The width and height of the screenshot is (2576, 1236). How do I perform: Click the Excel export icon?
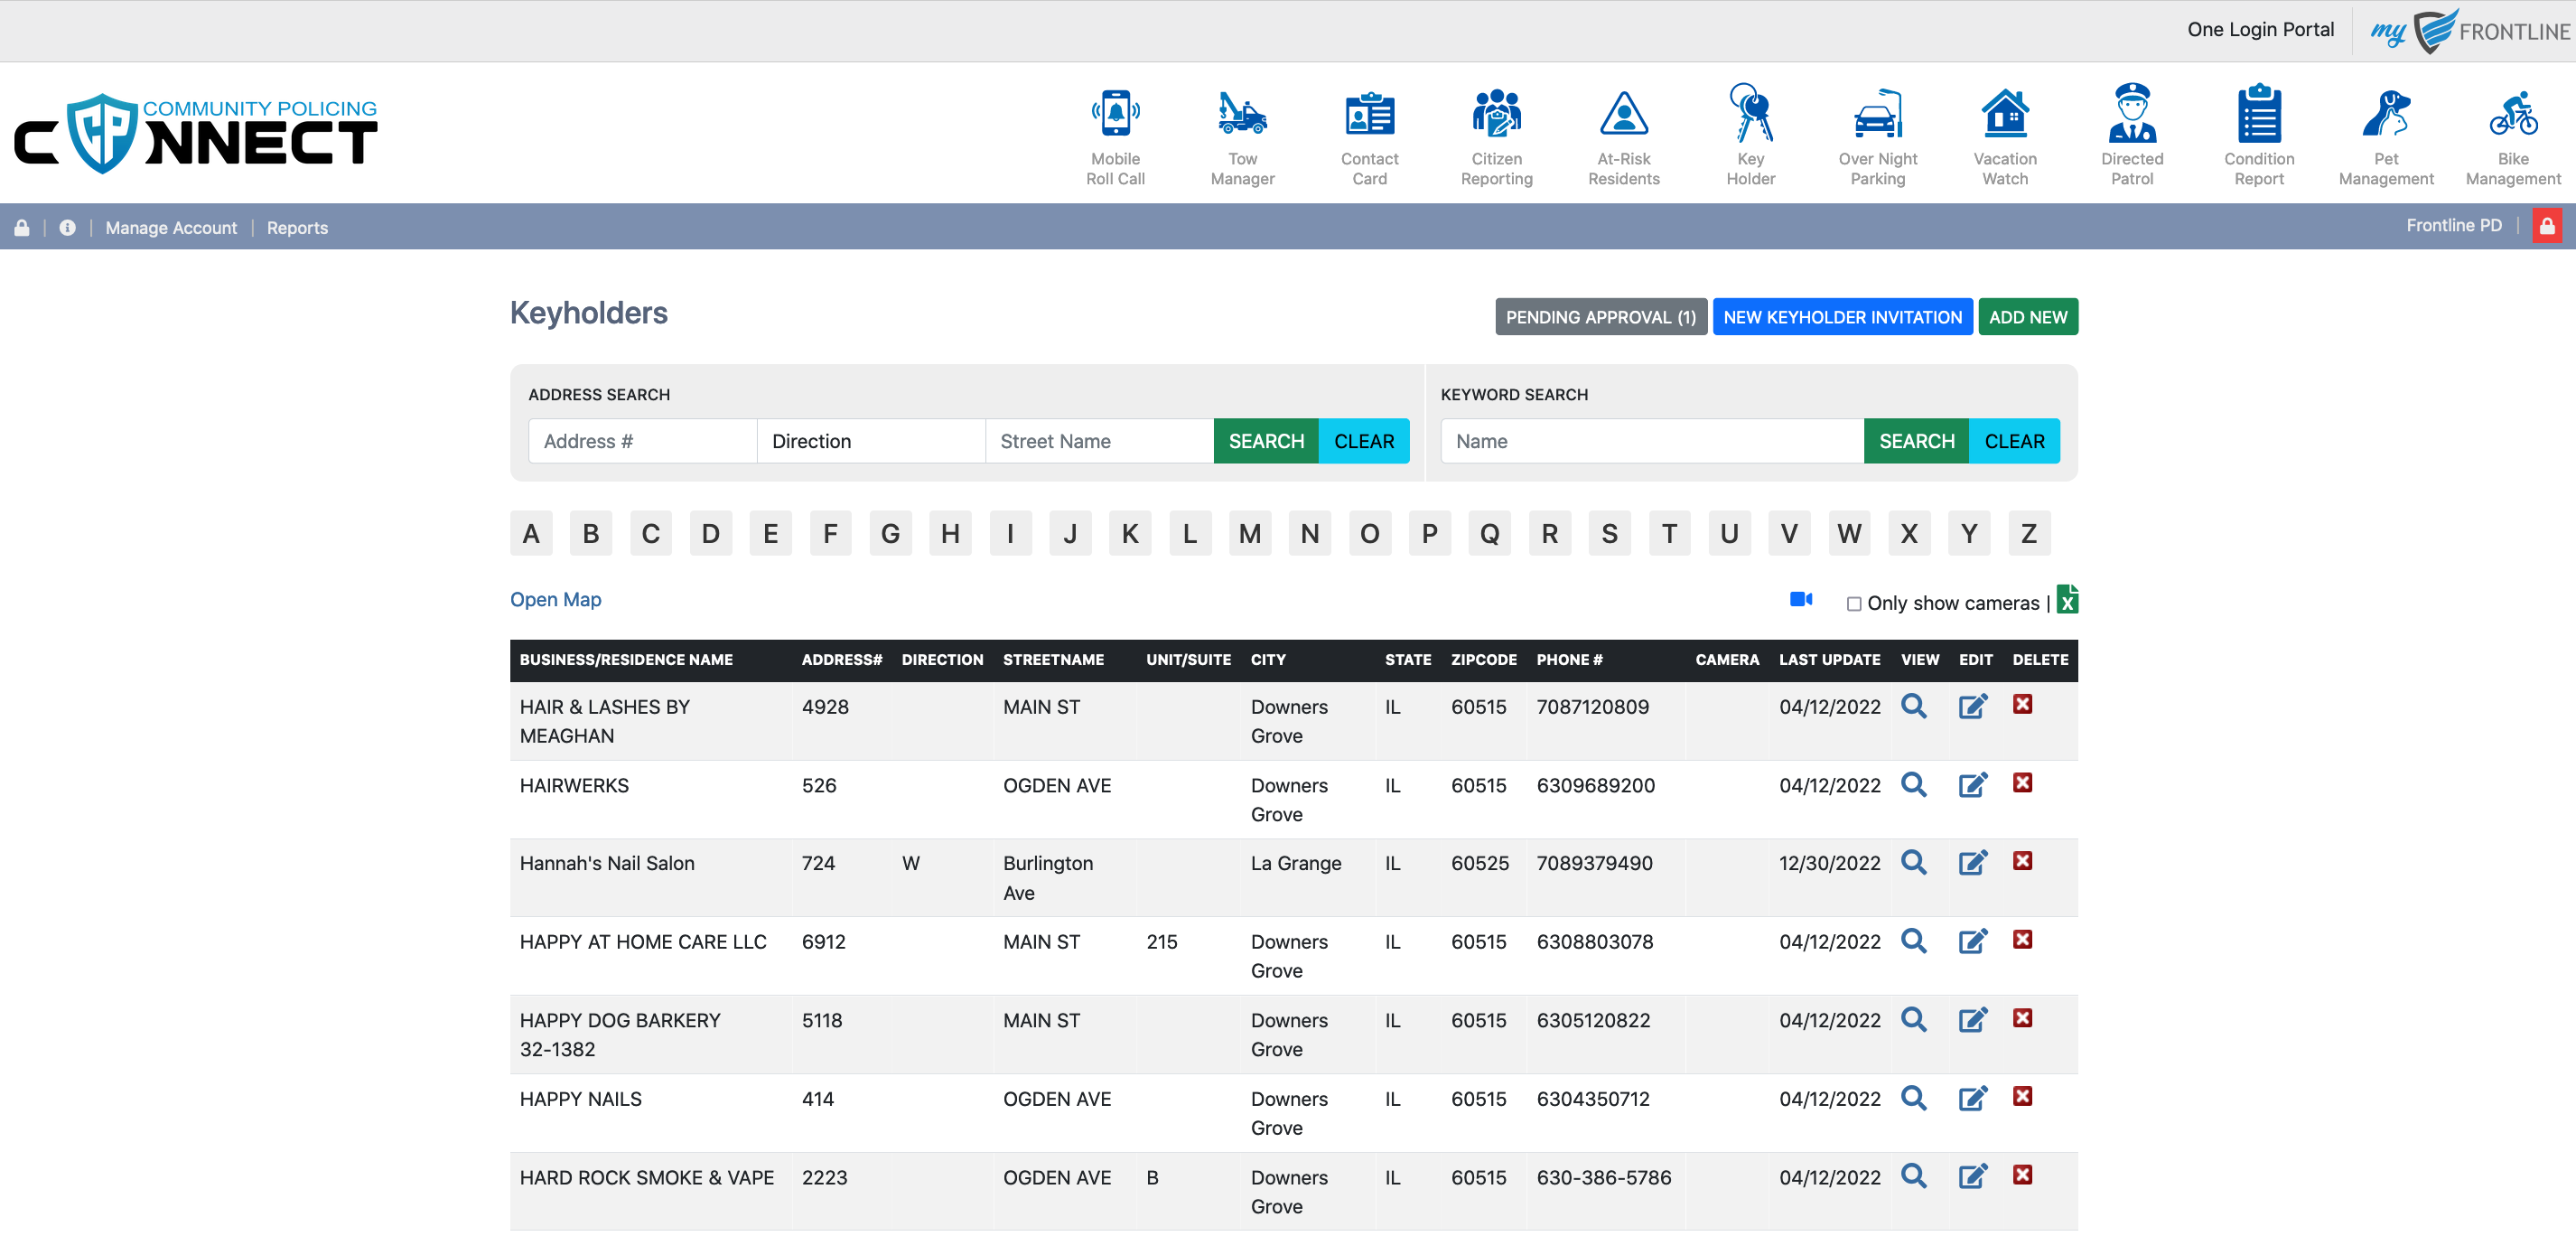pyautogui.click(x=2067, y=600)
